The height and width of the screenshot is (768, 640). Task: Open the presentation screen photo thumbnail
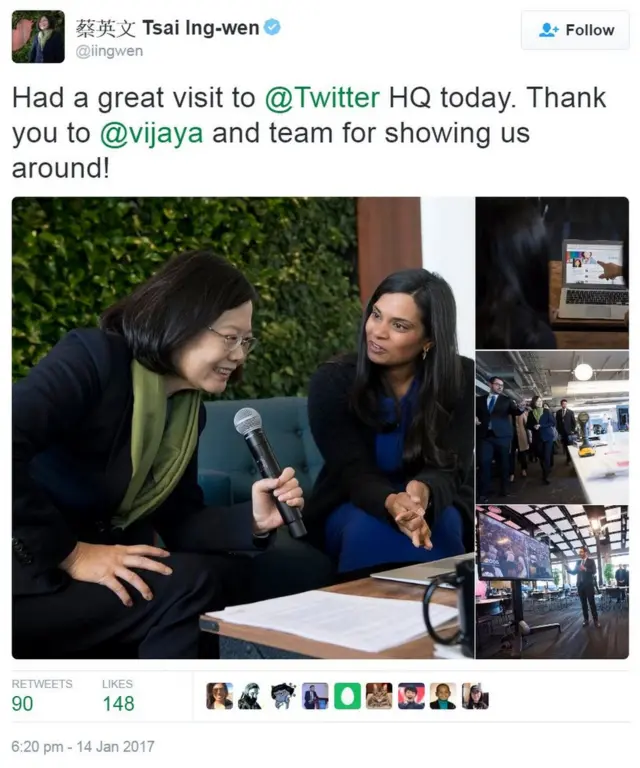pos(552,582)
